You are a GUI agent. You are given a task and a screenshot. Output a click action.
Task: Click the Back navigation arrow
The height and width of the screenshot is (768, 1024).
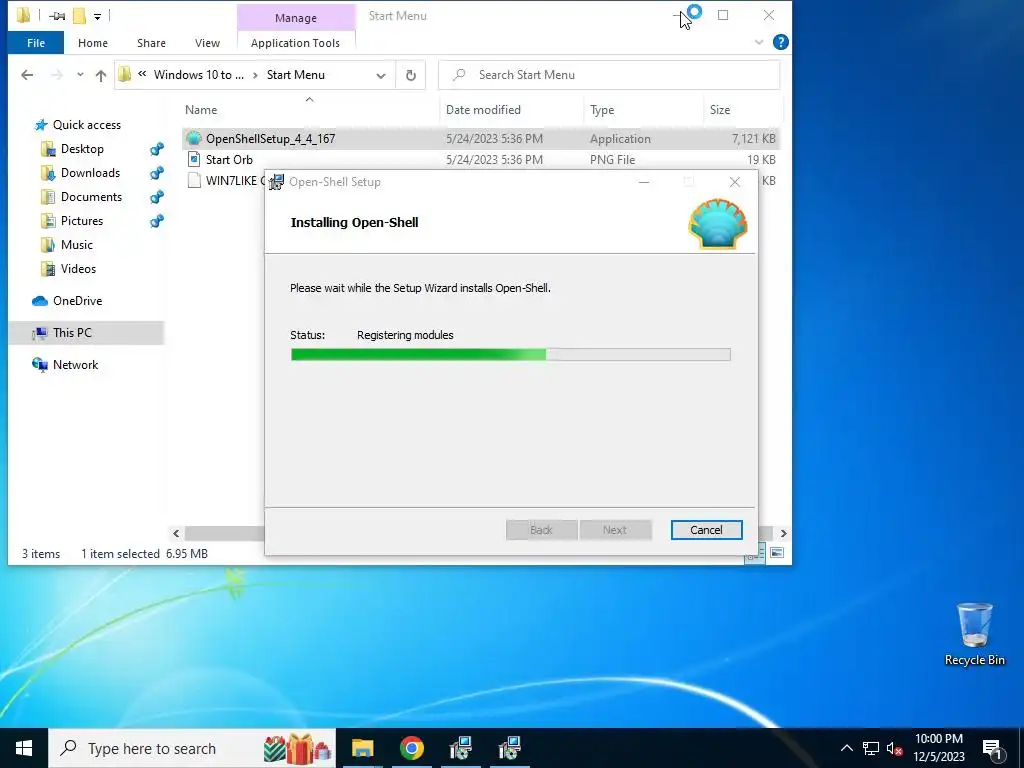27,75
